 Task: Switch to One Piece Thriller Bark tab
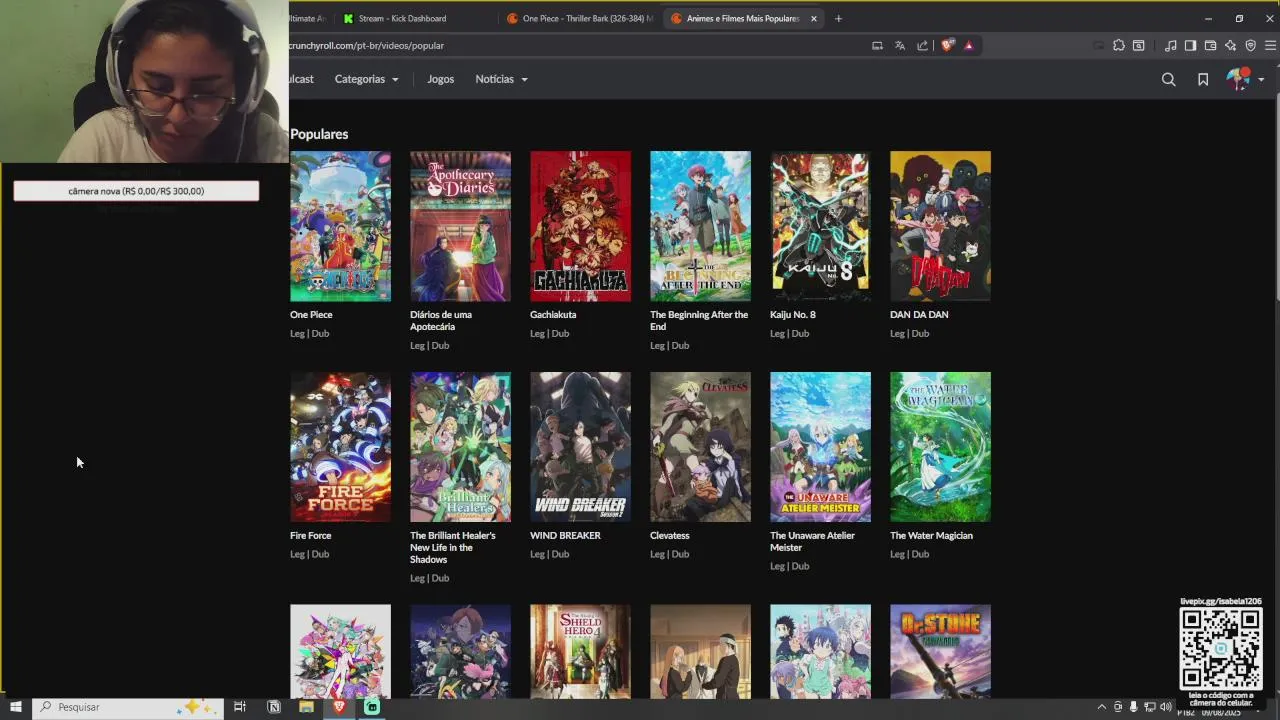coord(580,18)
